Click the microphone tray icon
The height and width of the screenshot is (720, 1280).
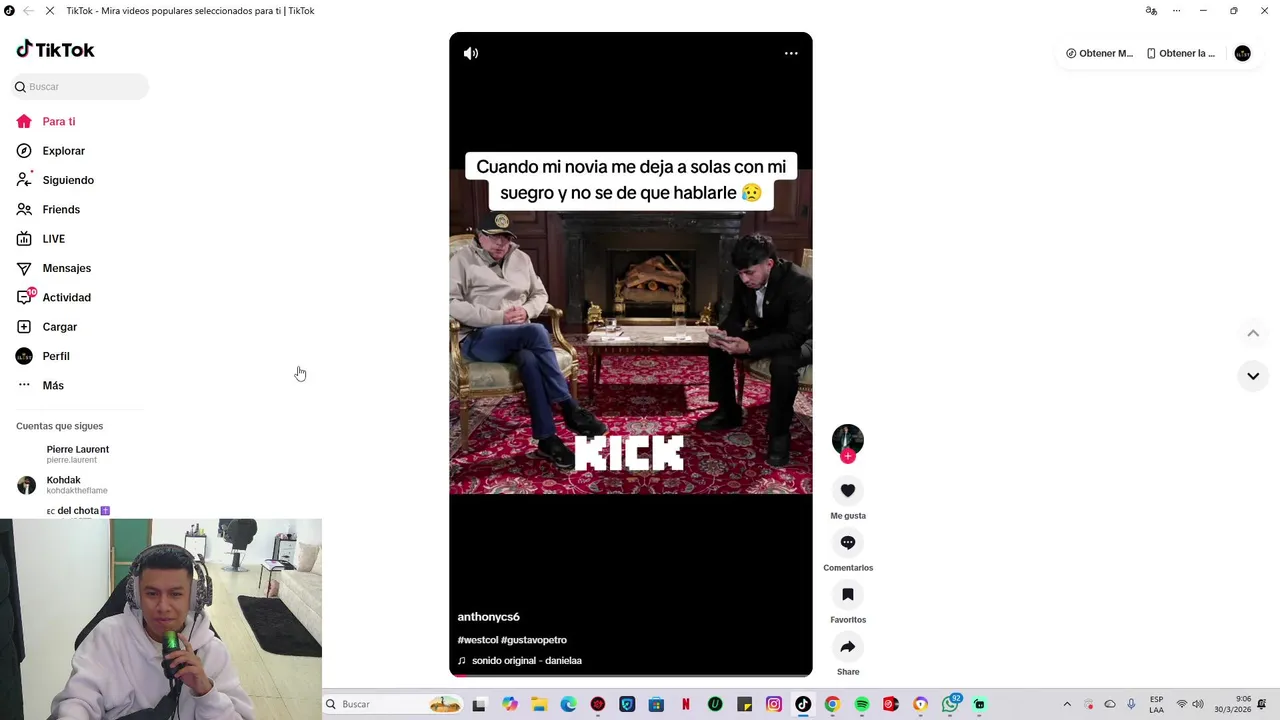click(x=1131, y=705)
